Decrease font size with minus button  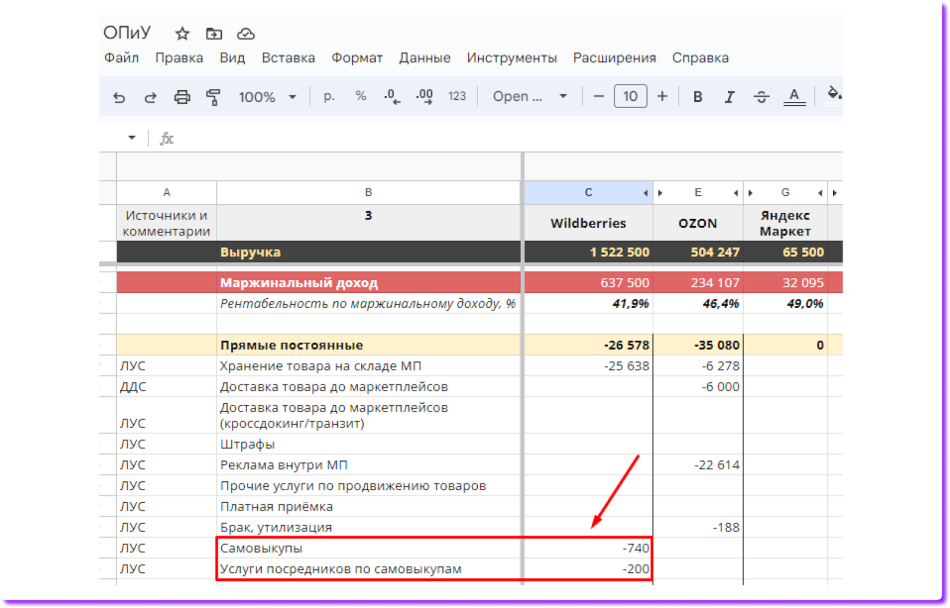pos(598,97)
